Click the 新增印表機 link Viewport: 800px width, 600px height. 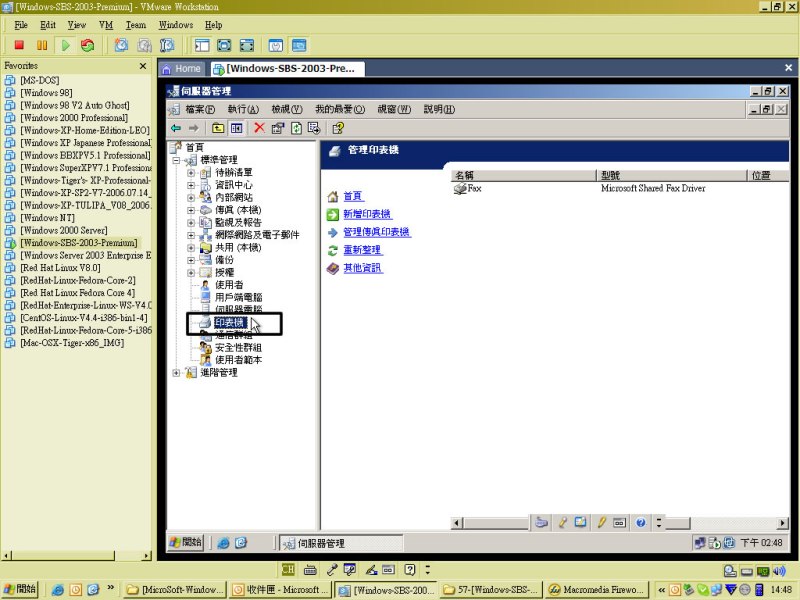pos(367,214)
